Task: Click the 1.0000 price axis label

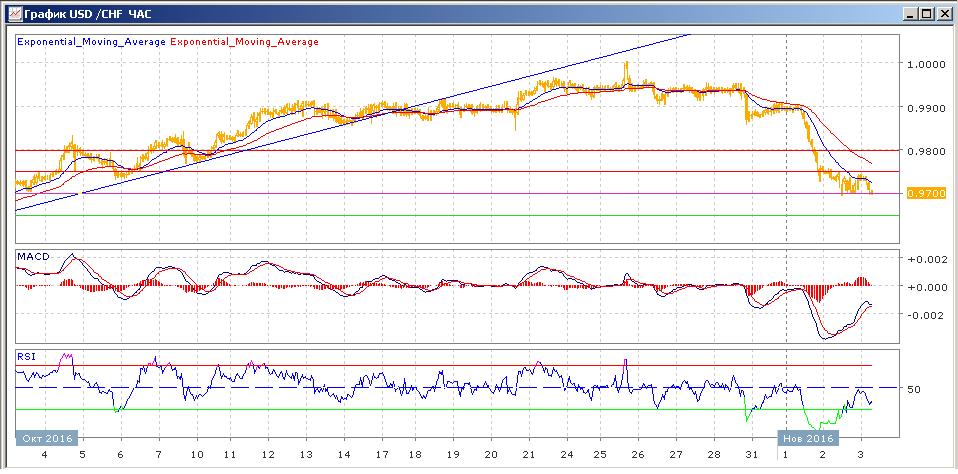Action: (926, 64)
